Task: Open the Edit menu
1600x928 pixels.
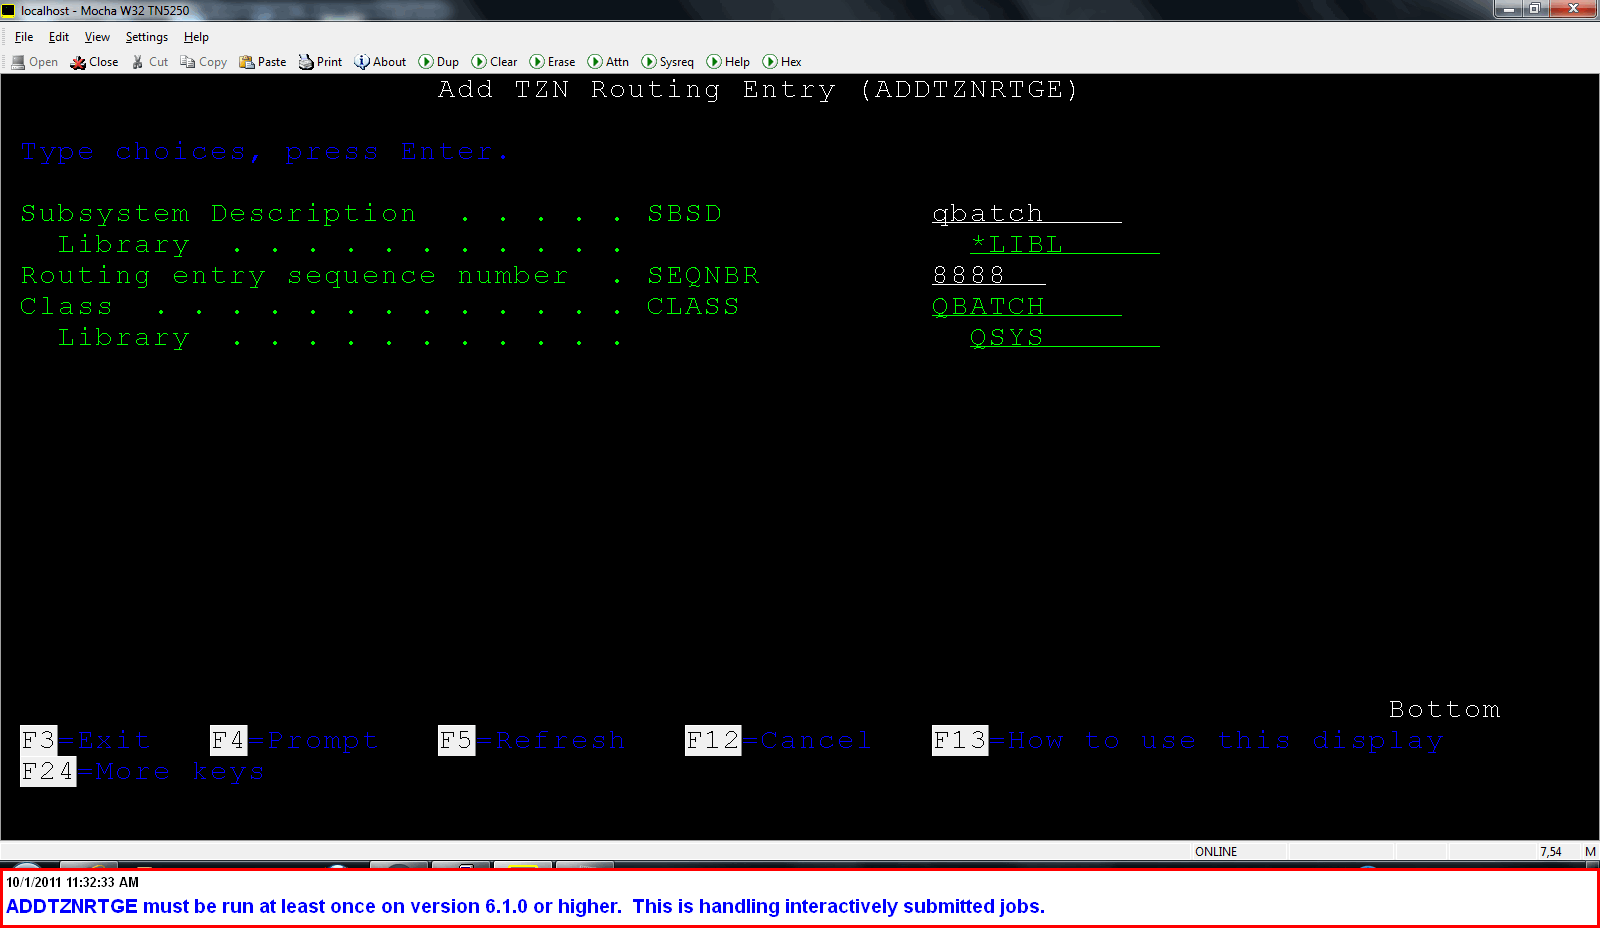Action: pos(58,37)
